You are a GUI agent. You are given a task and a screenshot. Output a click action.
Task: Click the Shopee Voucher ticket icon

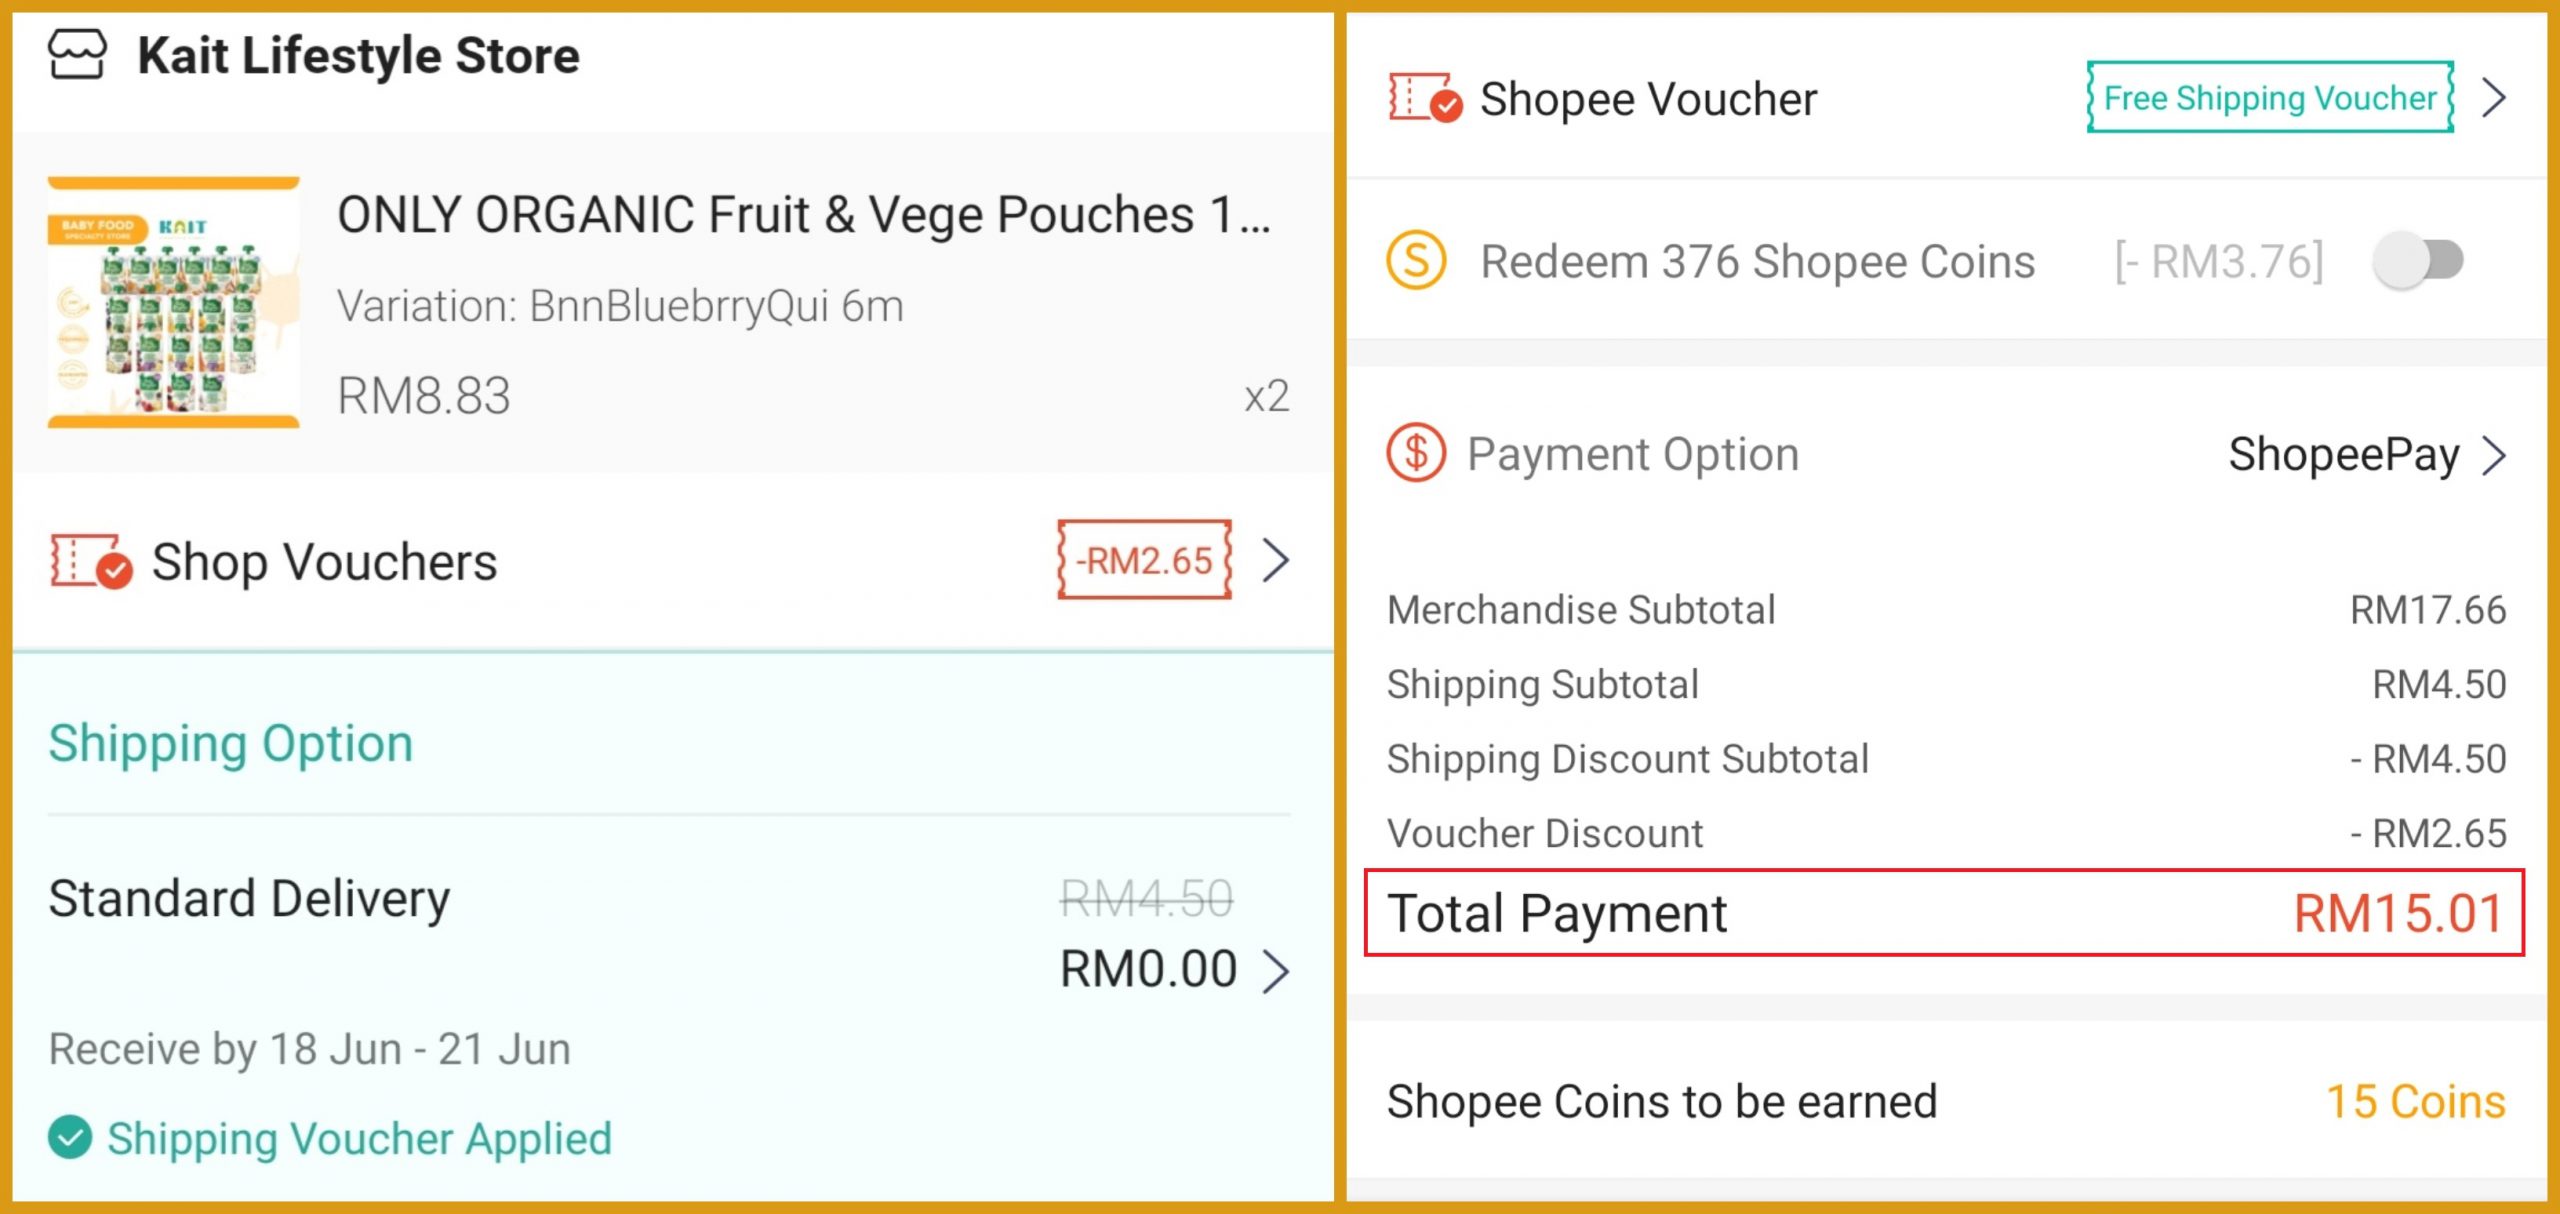1425,98
